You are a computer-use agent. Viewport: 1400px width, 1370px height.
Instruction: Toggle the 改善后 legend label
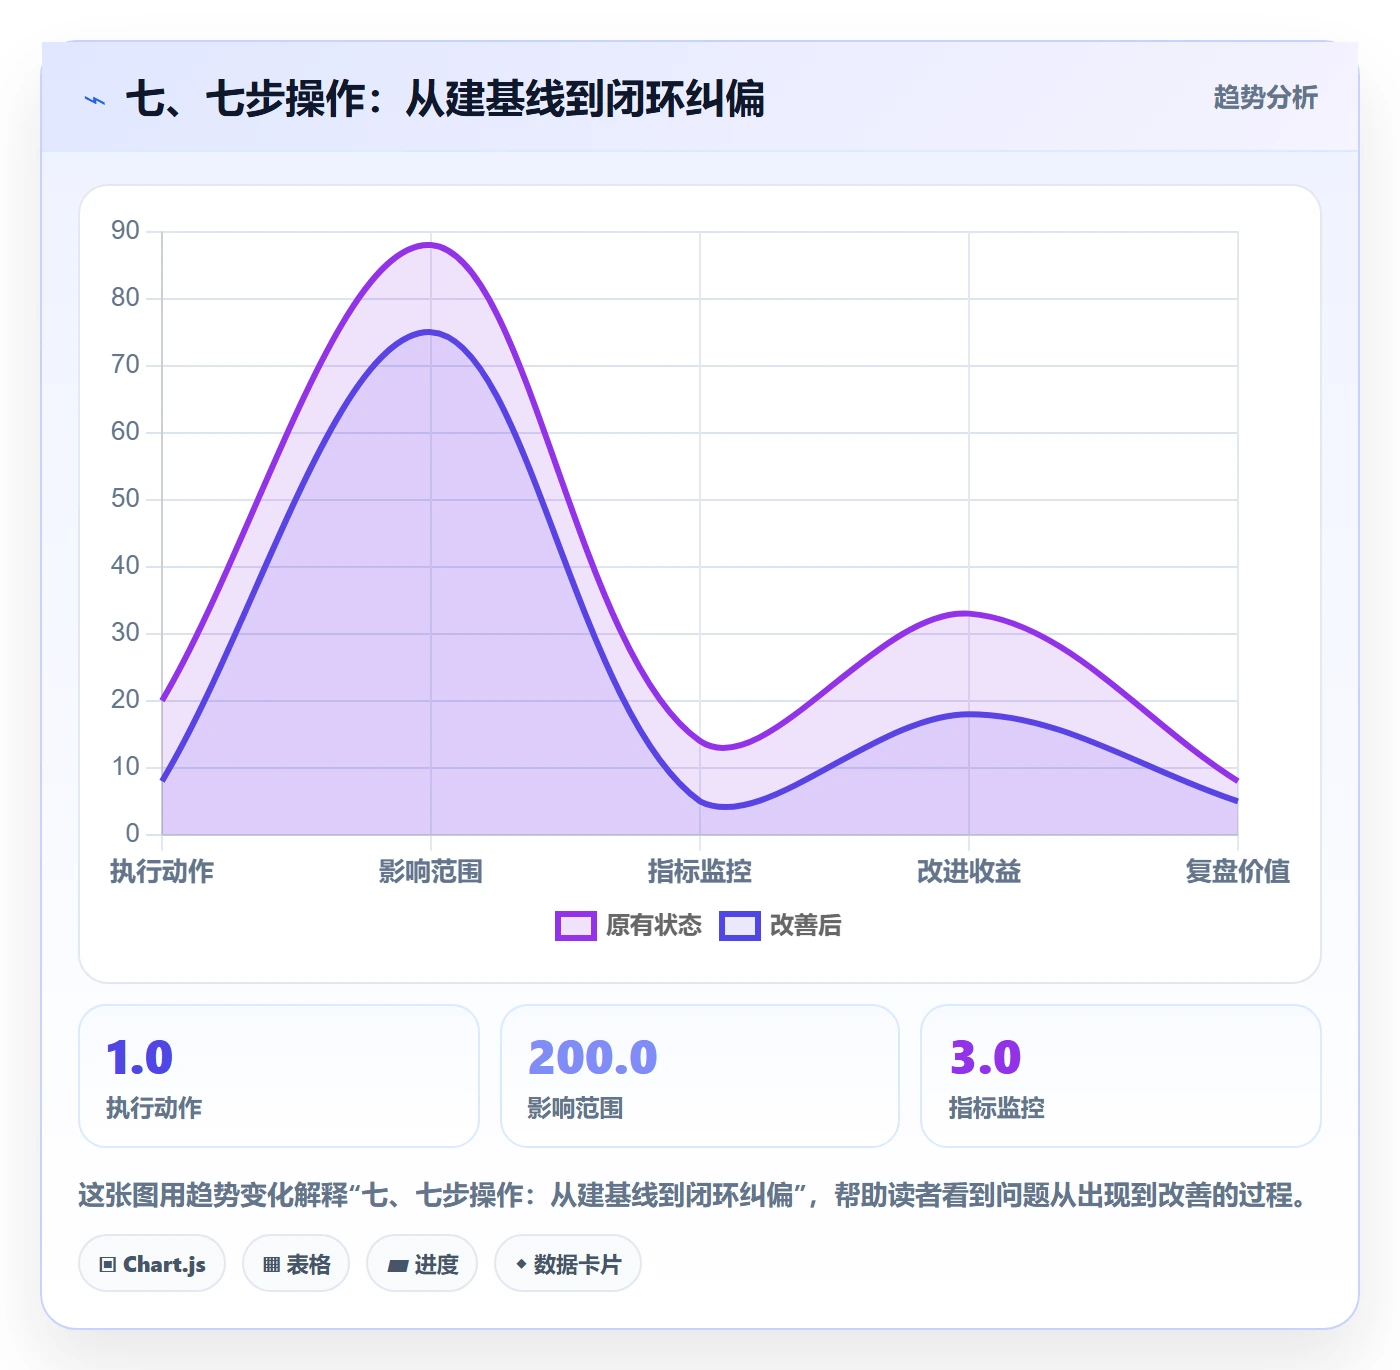coord(805,926)
